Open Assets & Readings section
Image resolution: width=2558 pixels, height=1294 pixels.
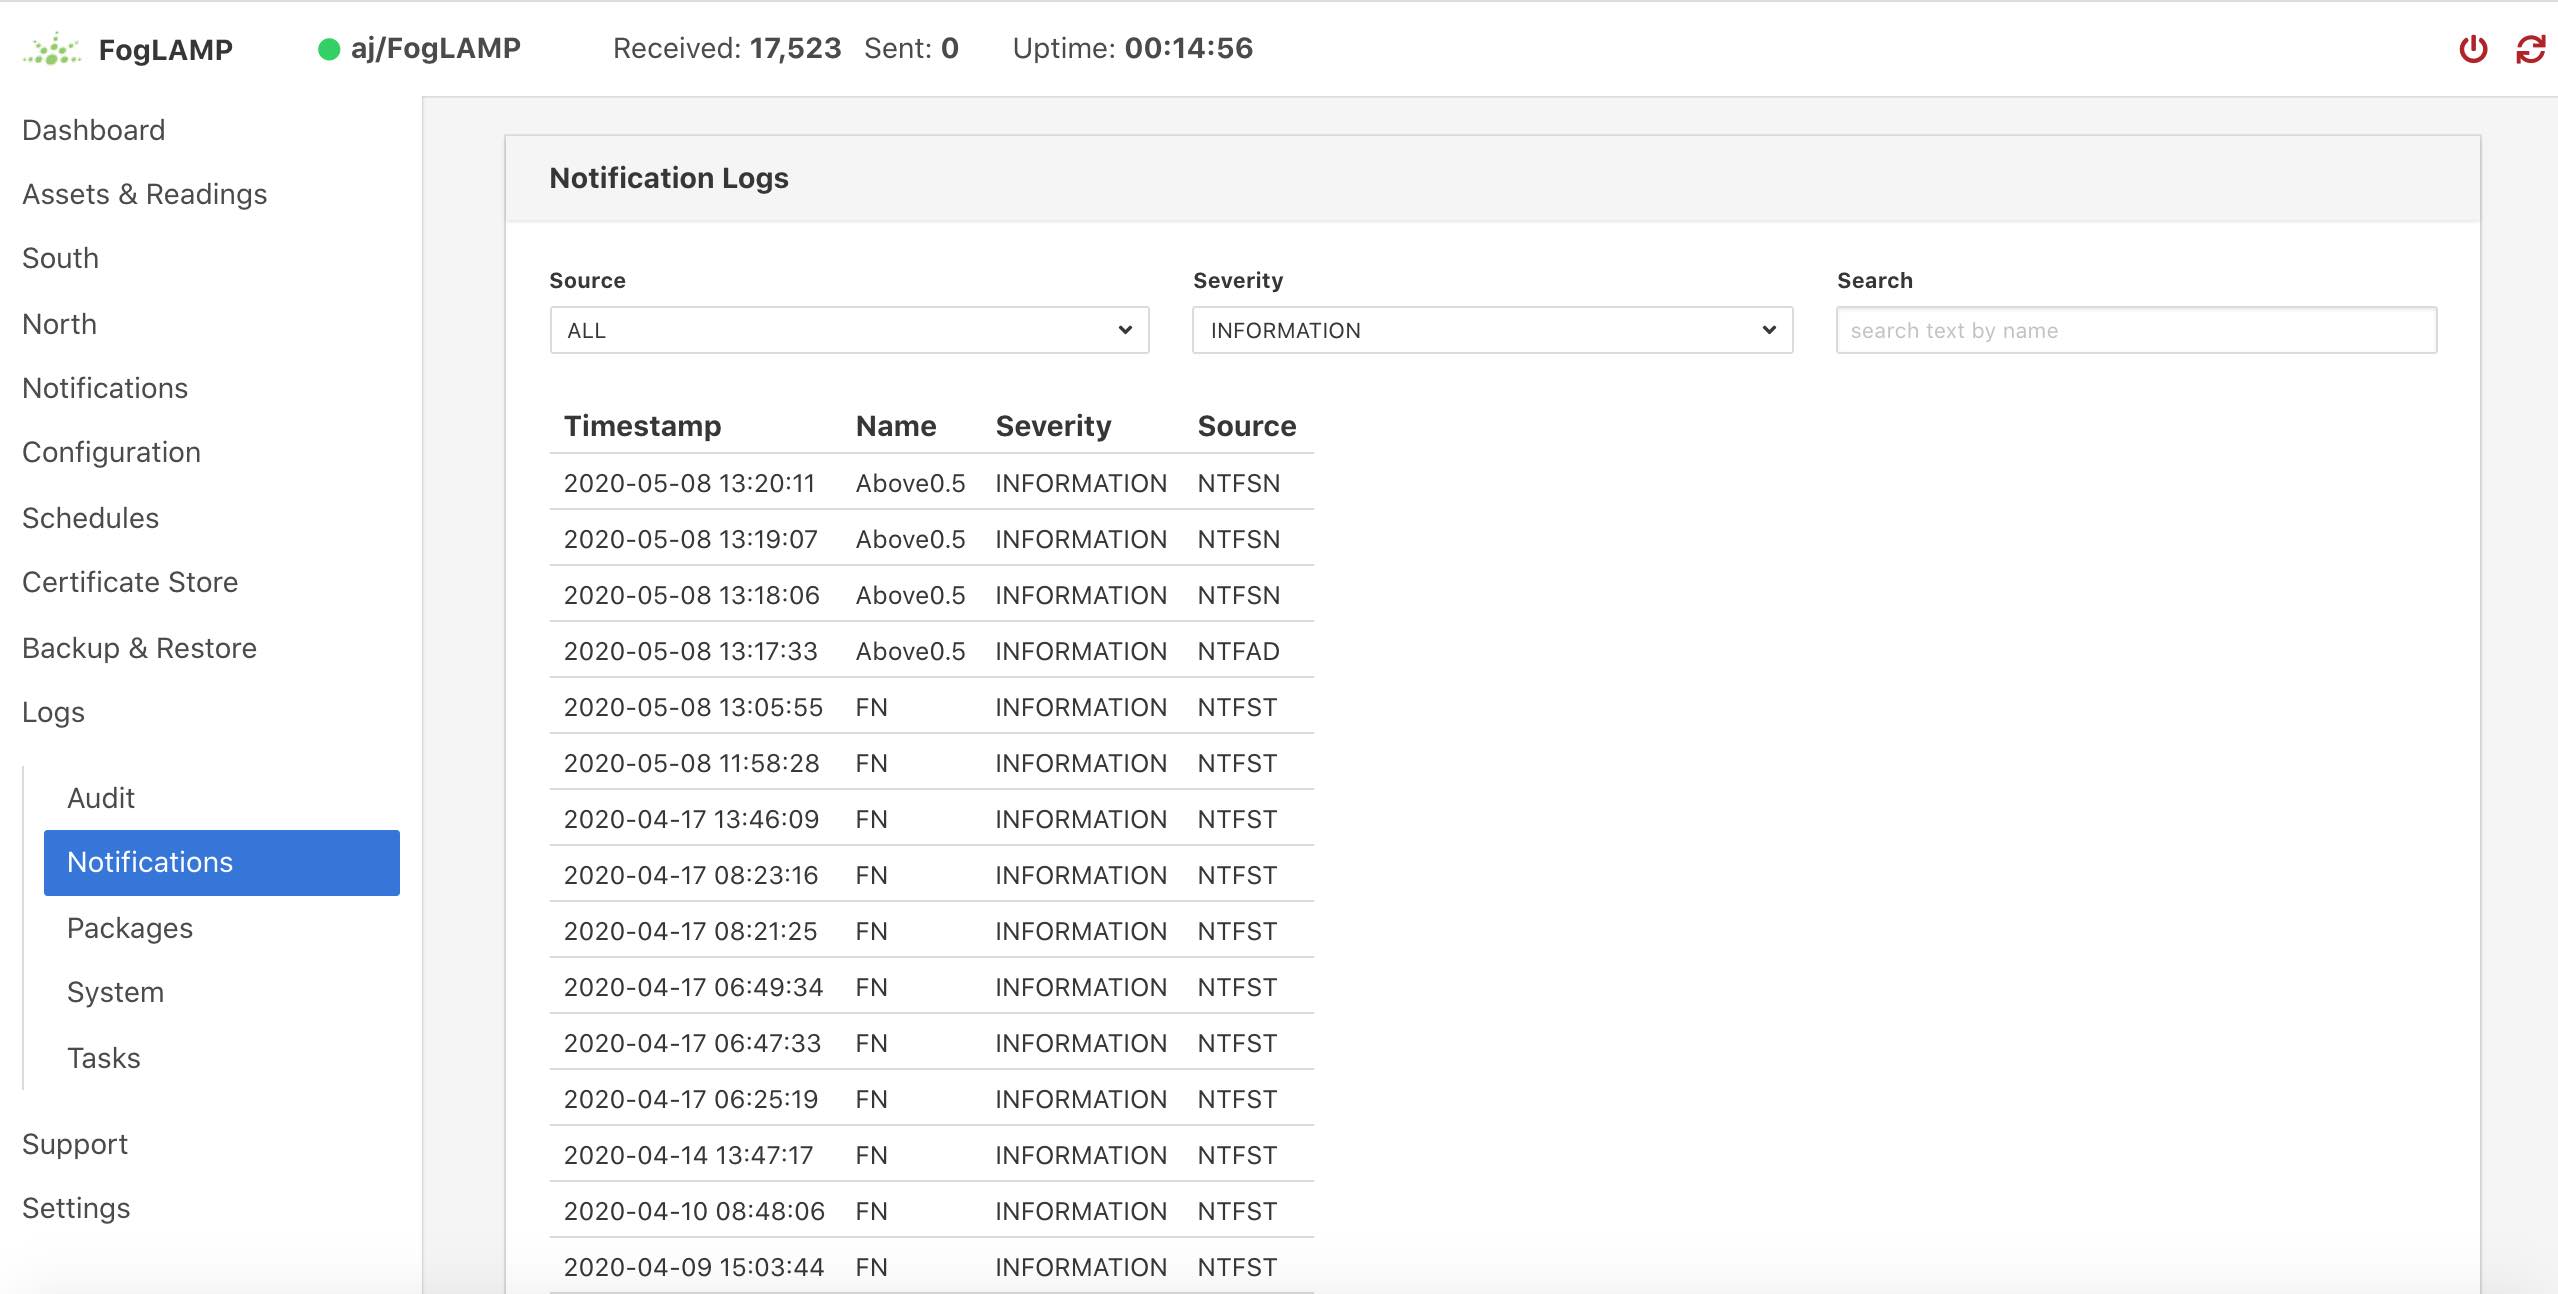click(147, 193)
